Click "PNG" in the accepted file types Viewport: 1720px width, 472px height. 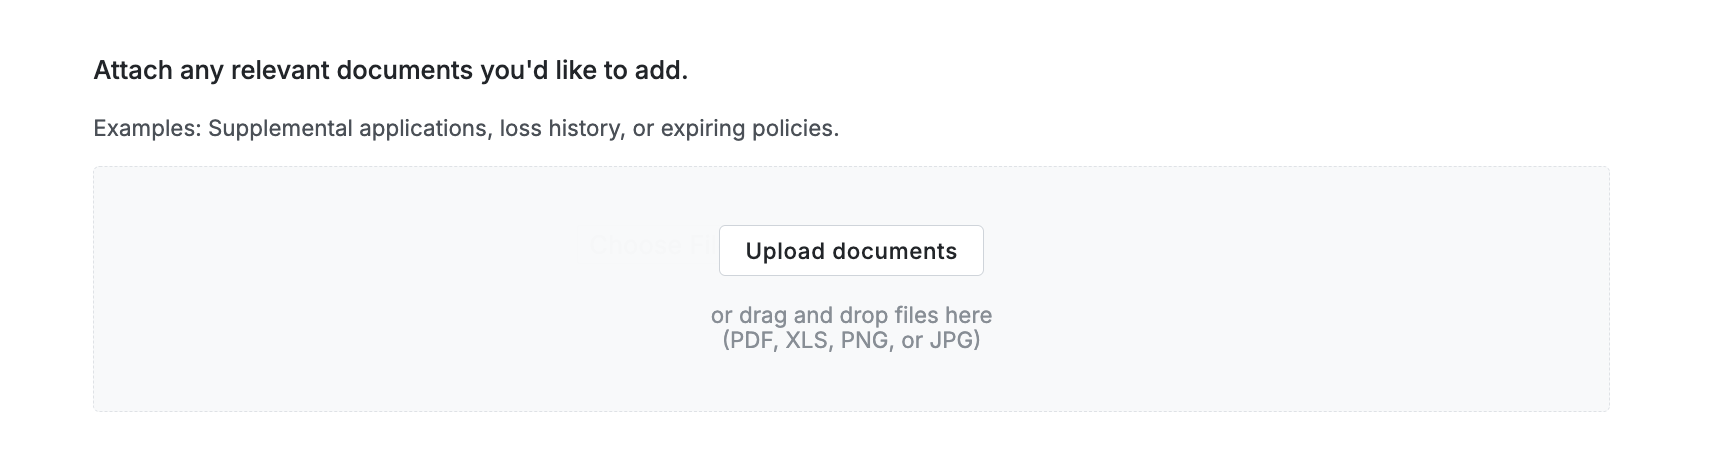click(864, 340)
